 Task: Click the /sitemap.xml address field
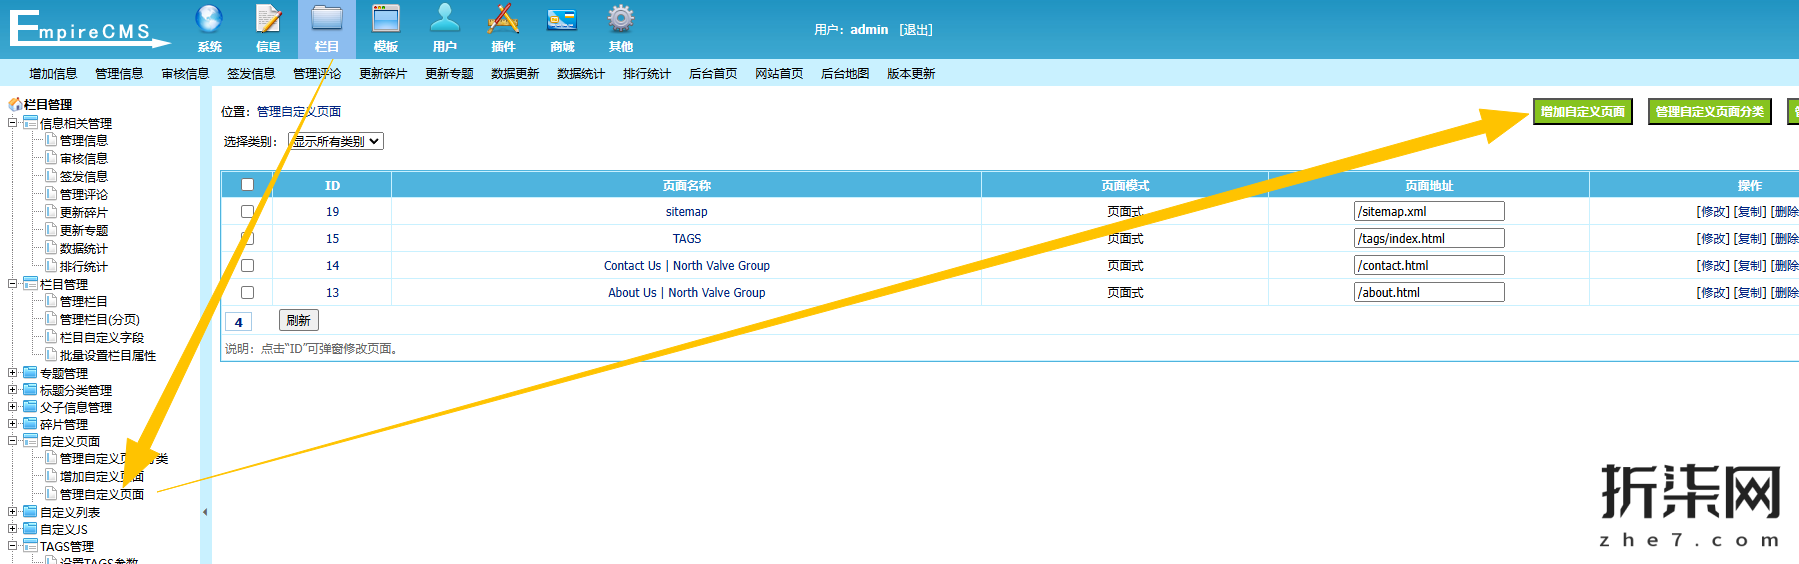tap(1429, 212)
